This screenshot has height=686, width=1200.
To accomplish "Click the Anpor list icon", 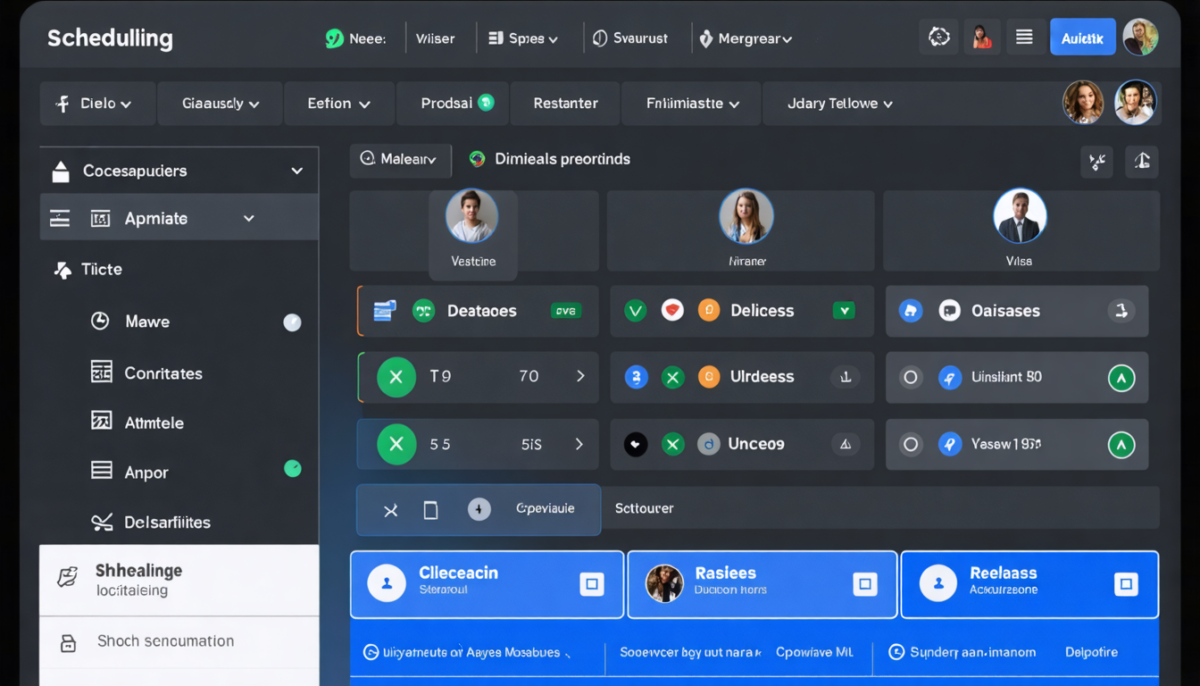I will point(101,470).
